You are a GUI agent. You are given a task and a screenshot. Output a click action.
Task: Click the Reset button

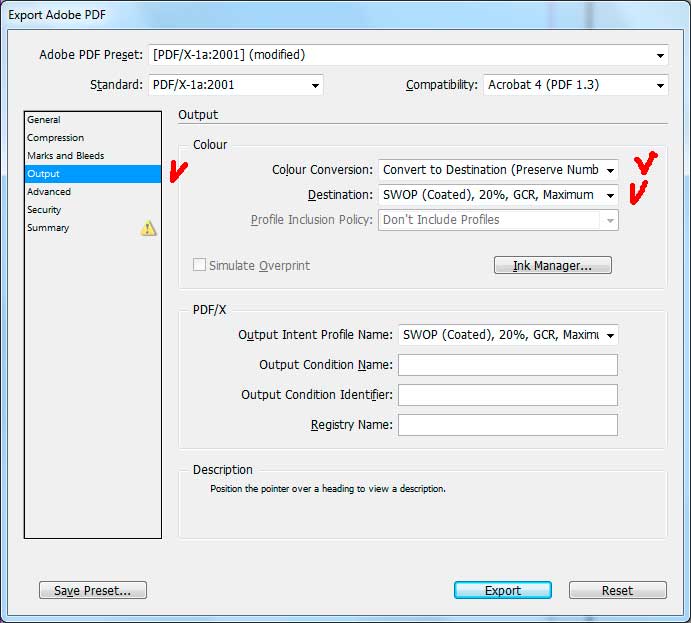pyautogui.click(x=617, y=590)
